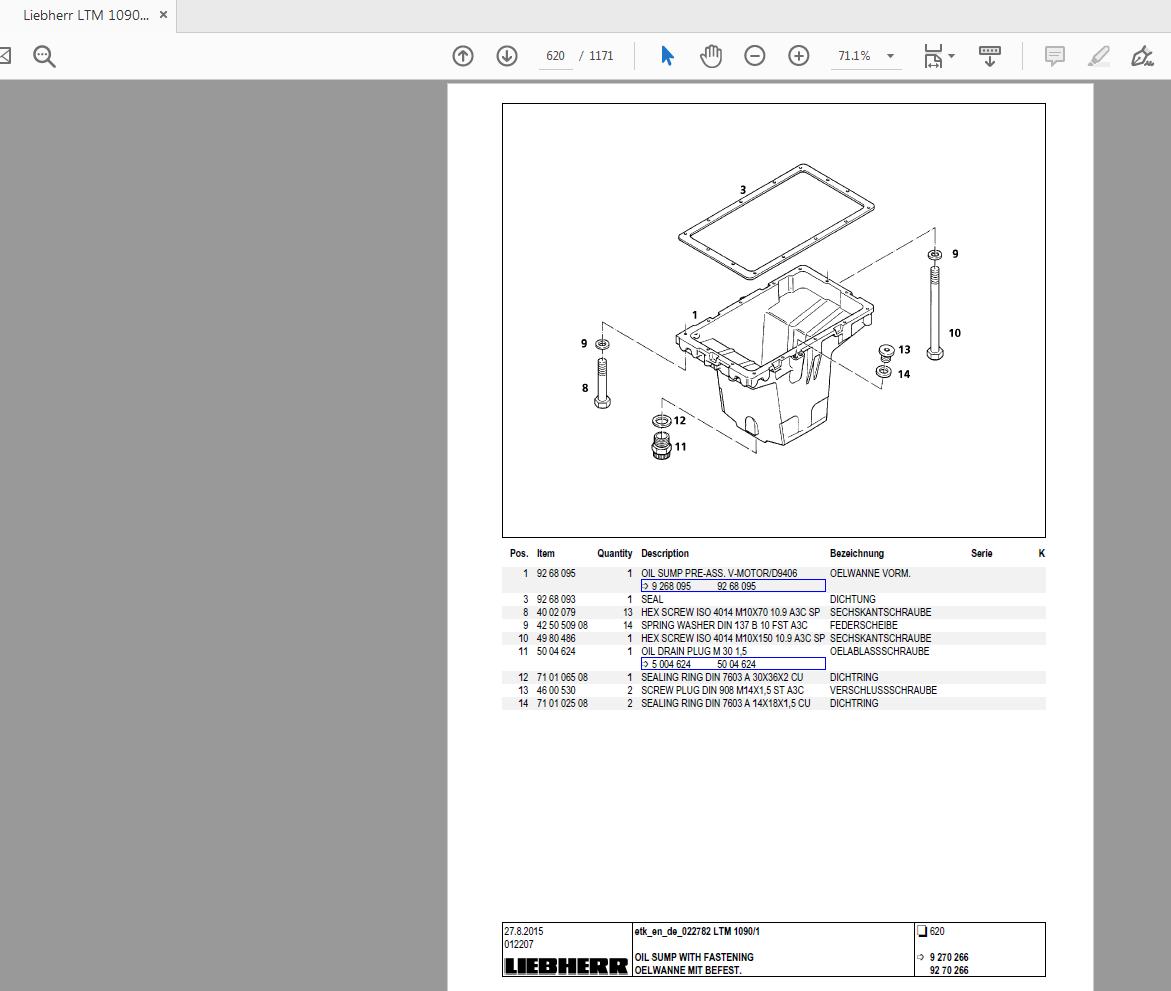Click the 5 004 624 link box
1171x991 pixels.
point(733,664)
